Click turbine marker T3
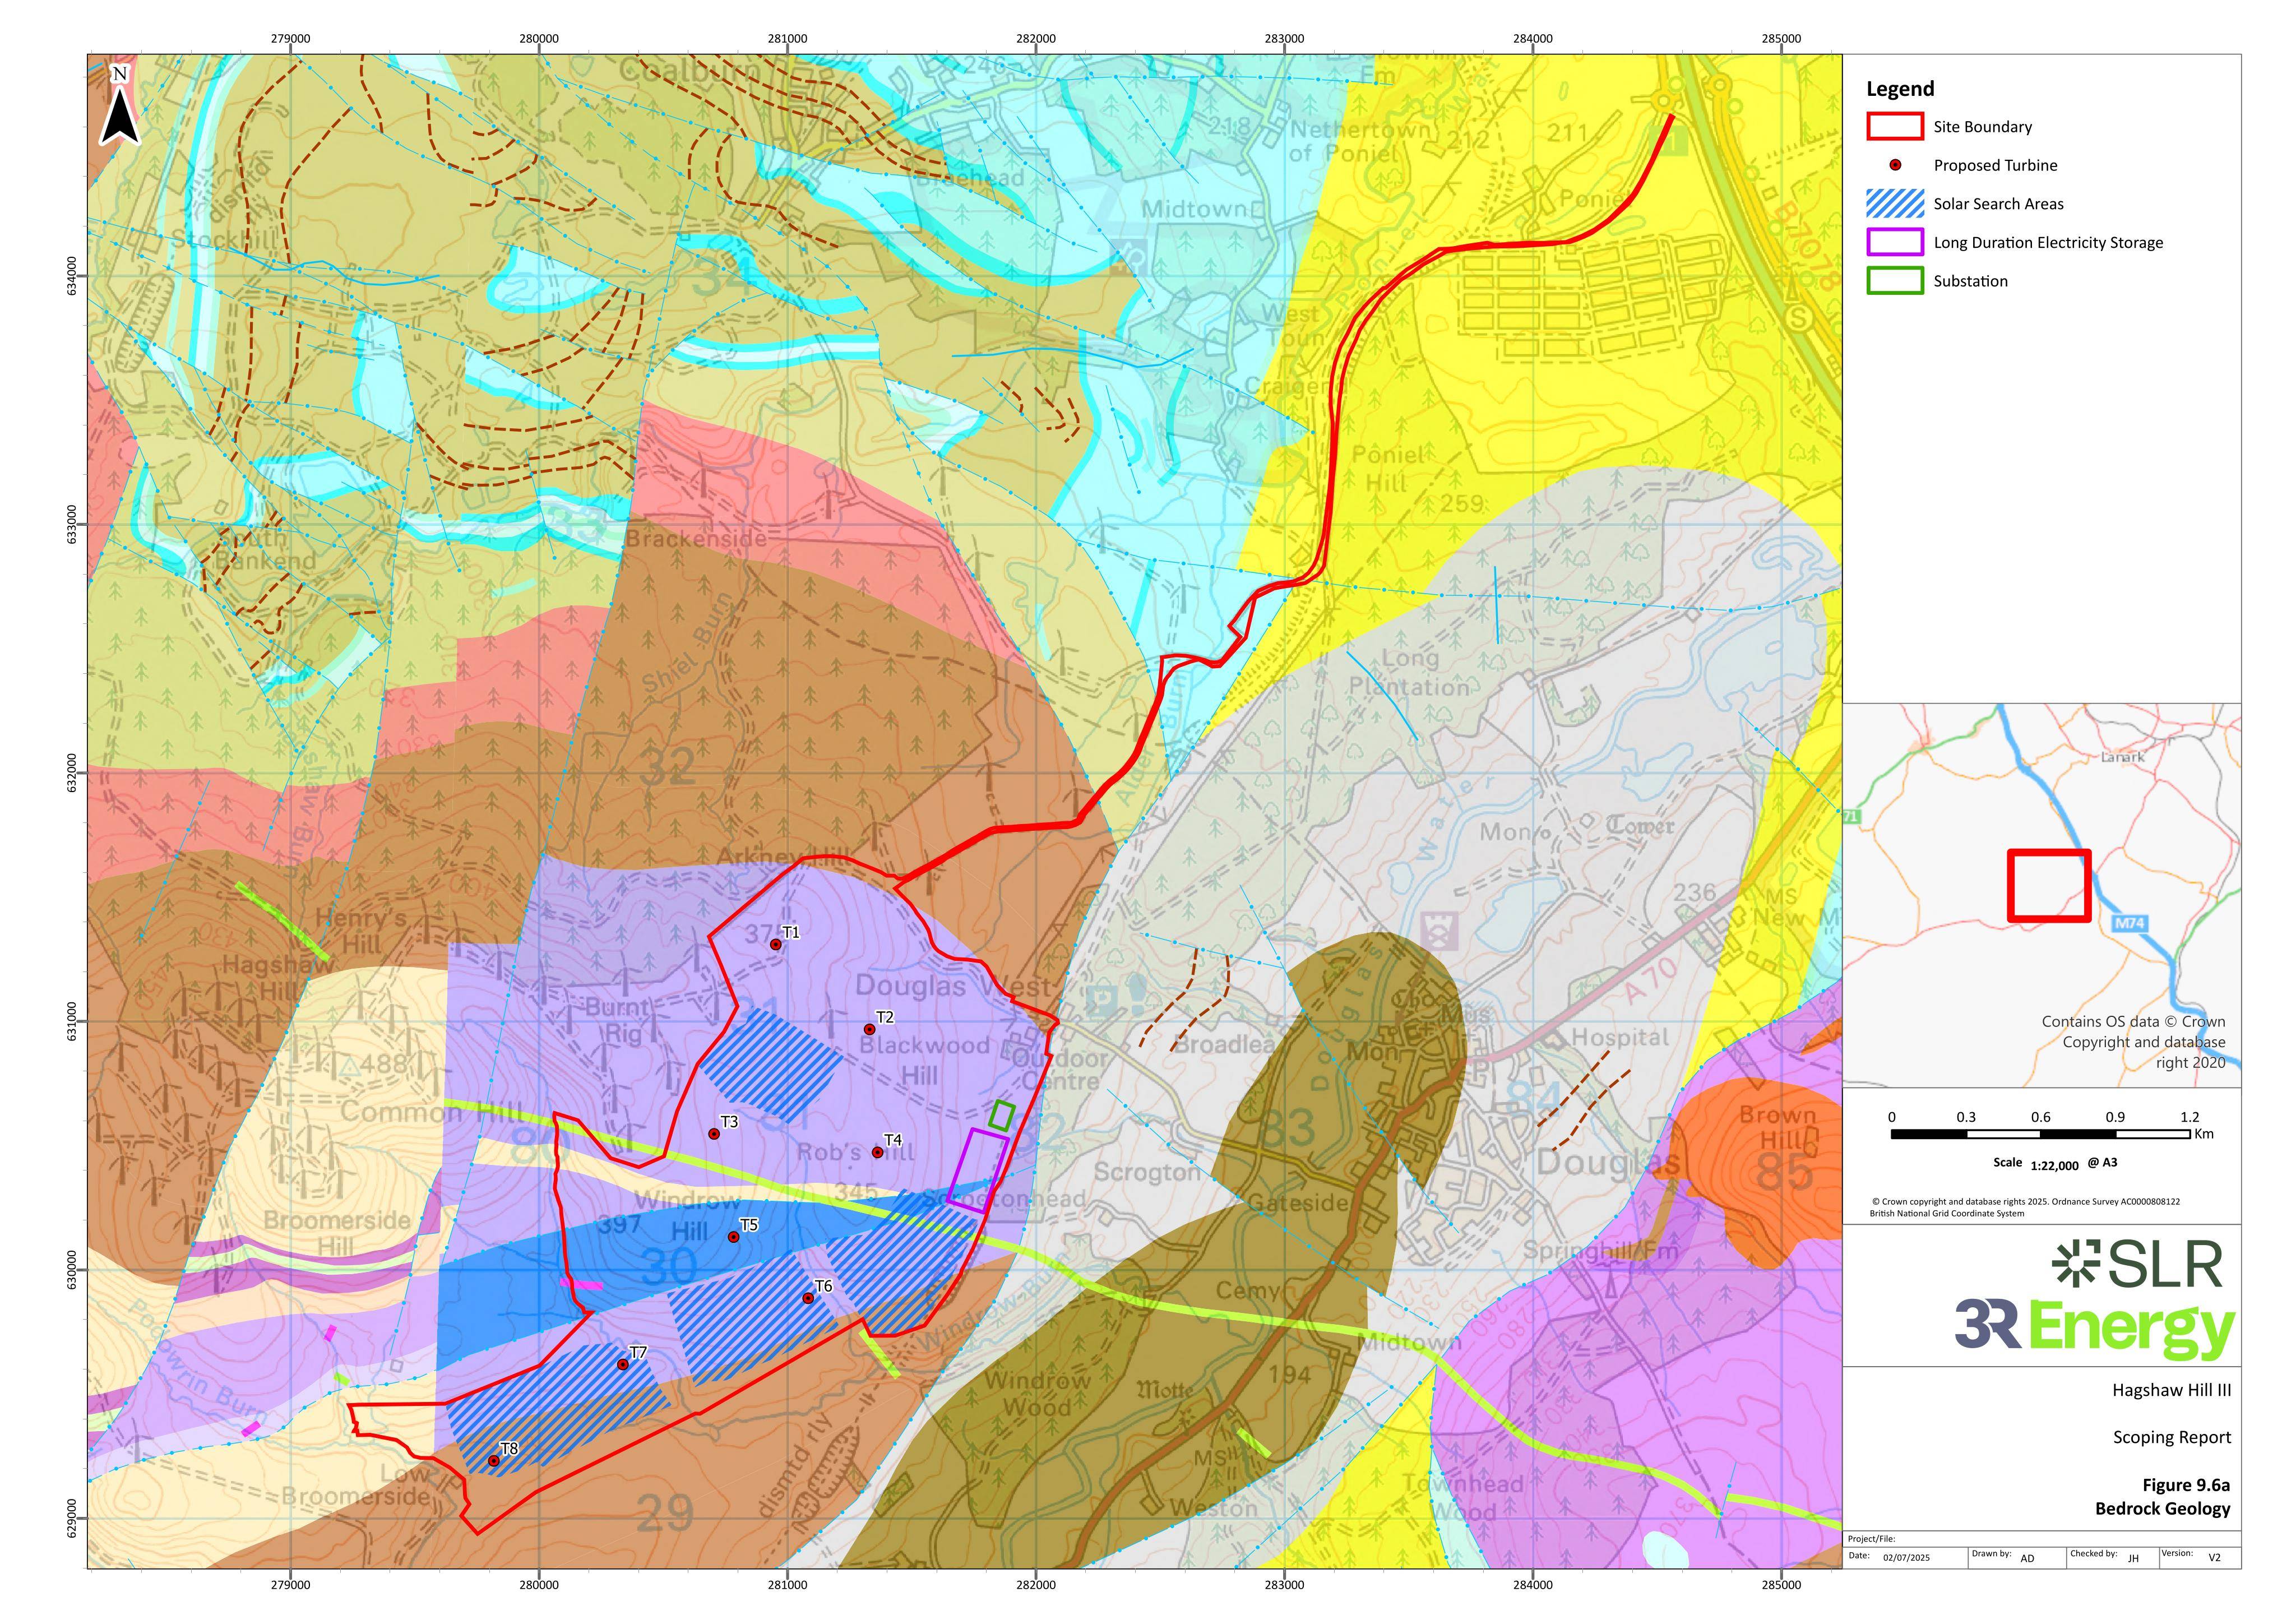Image resolution: width=2296 pixels, height=1624 pixels. [x=714, y=1134]
